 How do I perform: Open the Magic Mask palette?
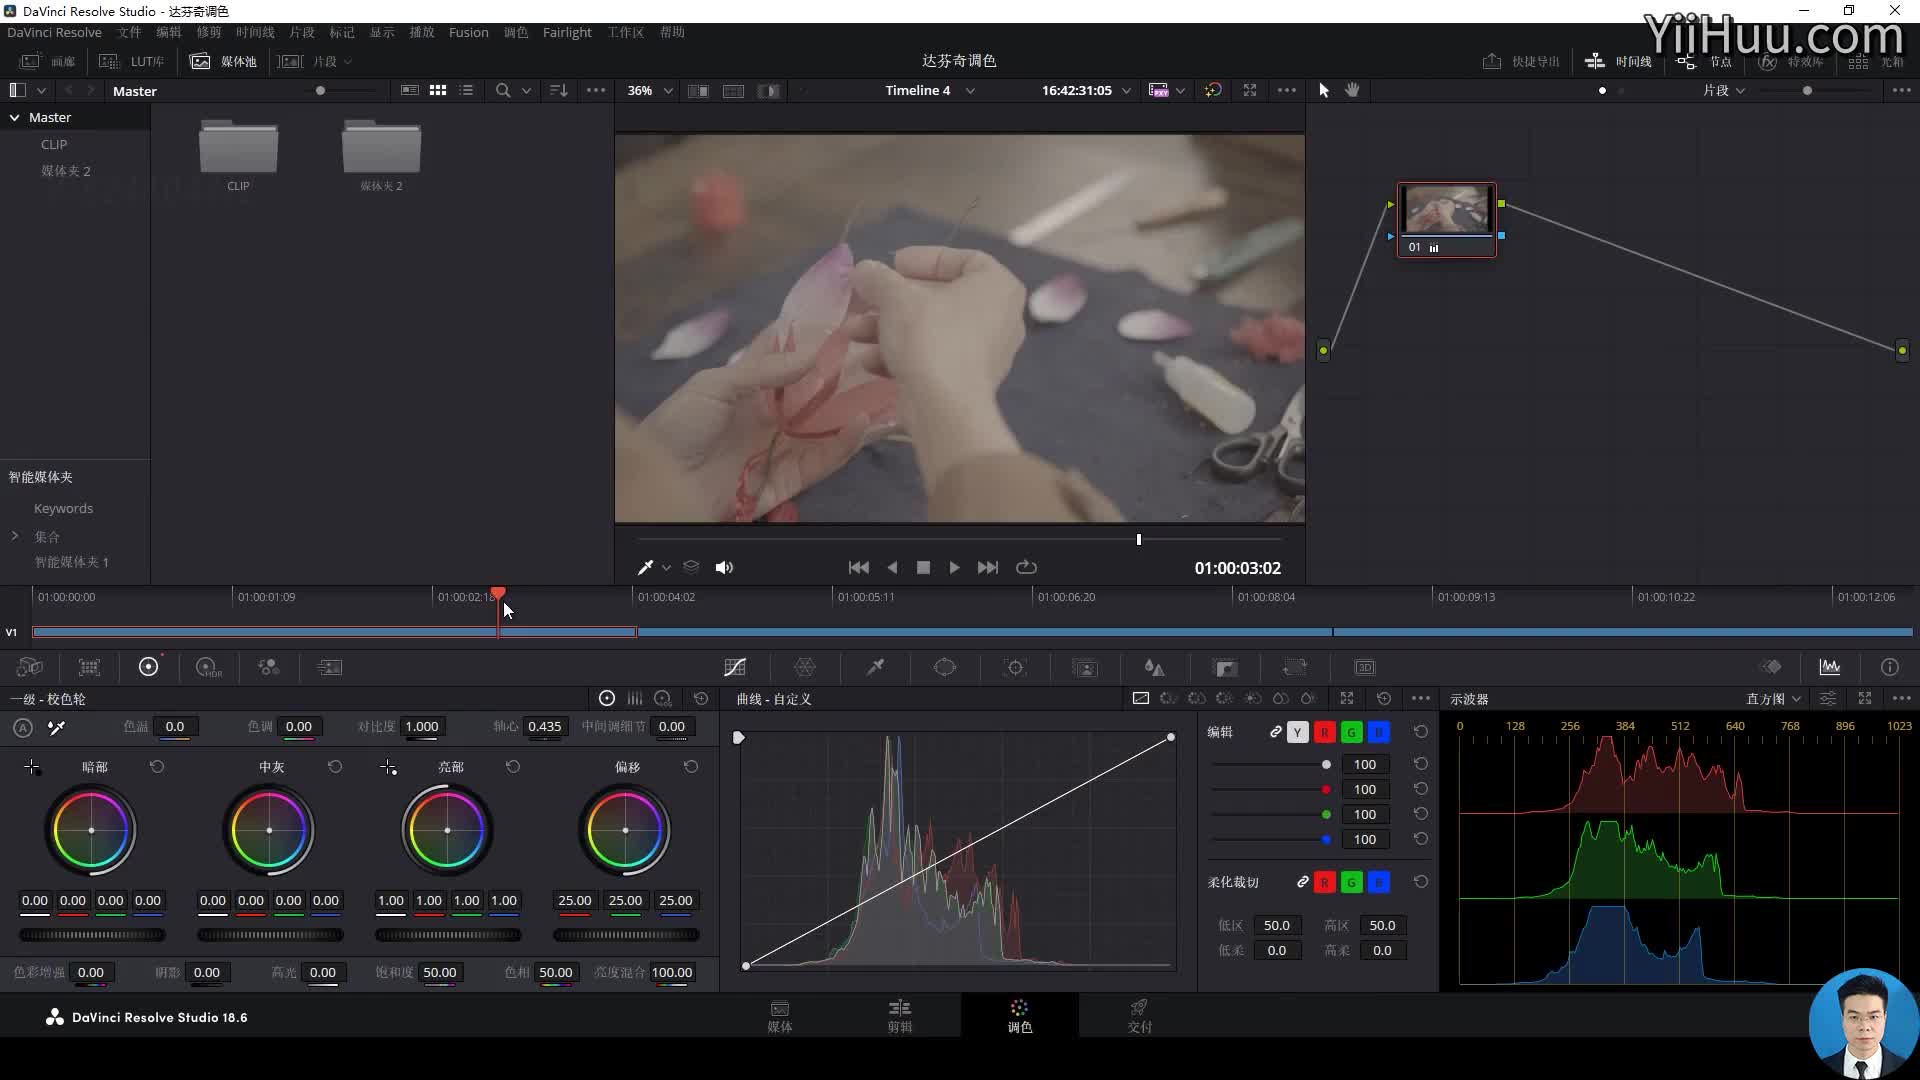[x=1085, y=667]
